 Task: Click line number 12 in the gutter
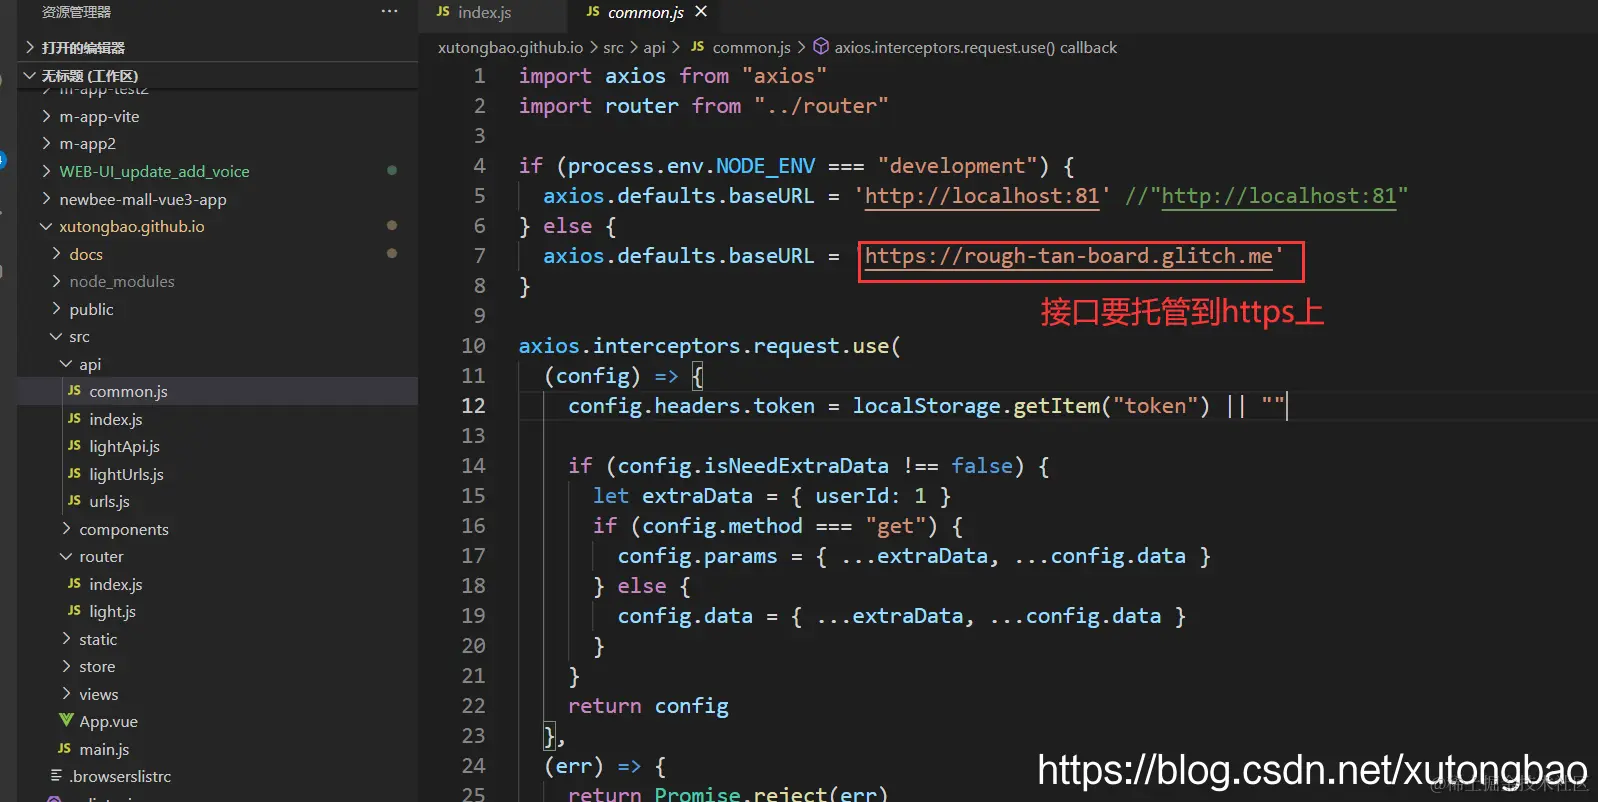[473, 406]
